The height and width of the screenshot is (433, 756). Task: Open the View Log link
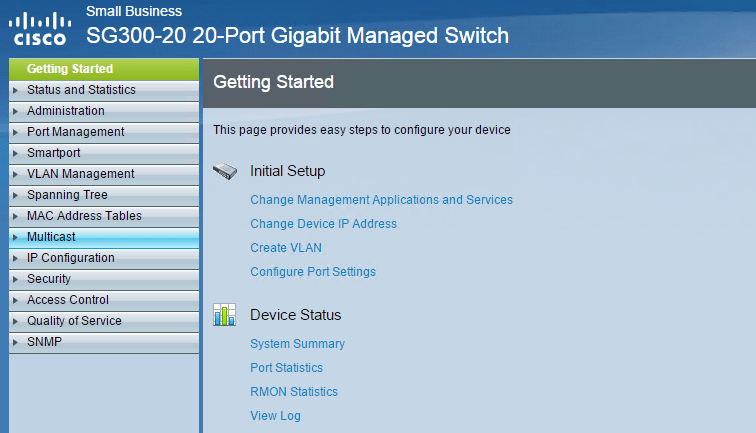275,416
